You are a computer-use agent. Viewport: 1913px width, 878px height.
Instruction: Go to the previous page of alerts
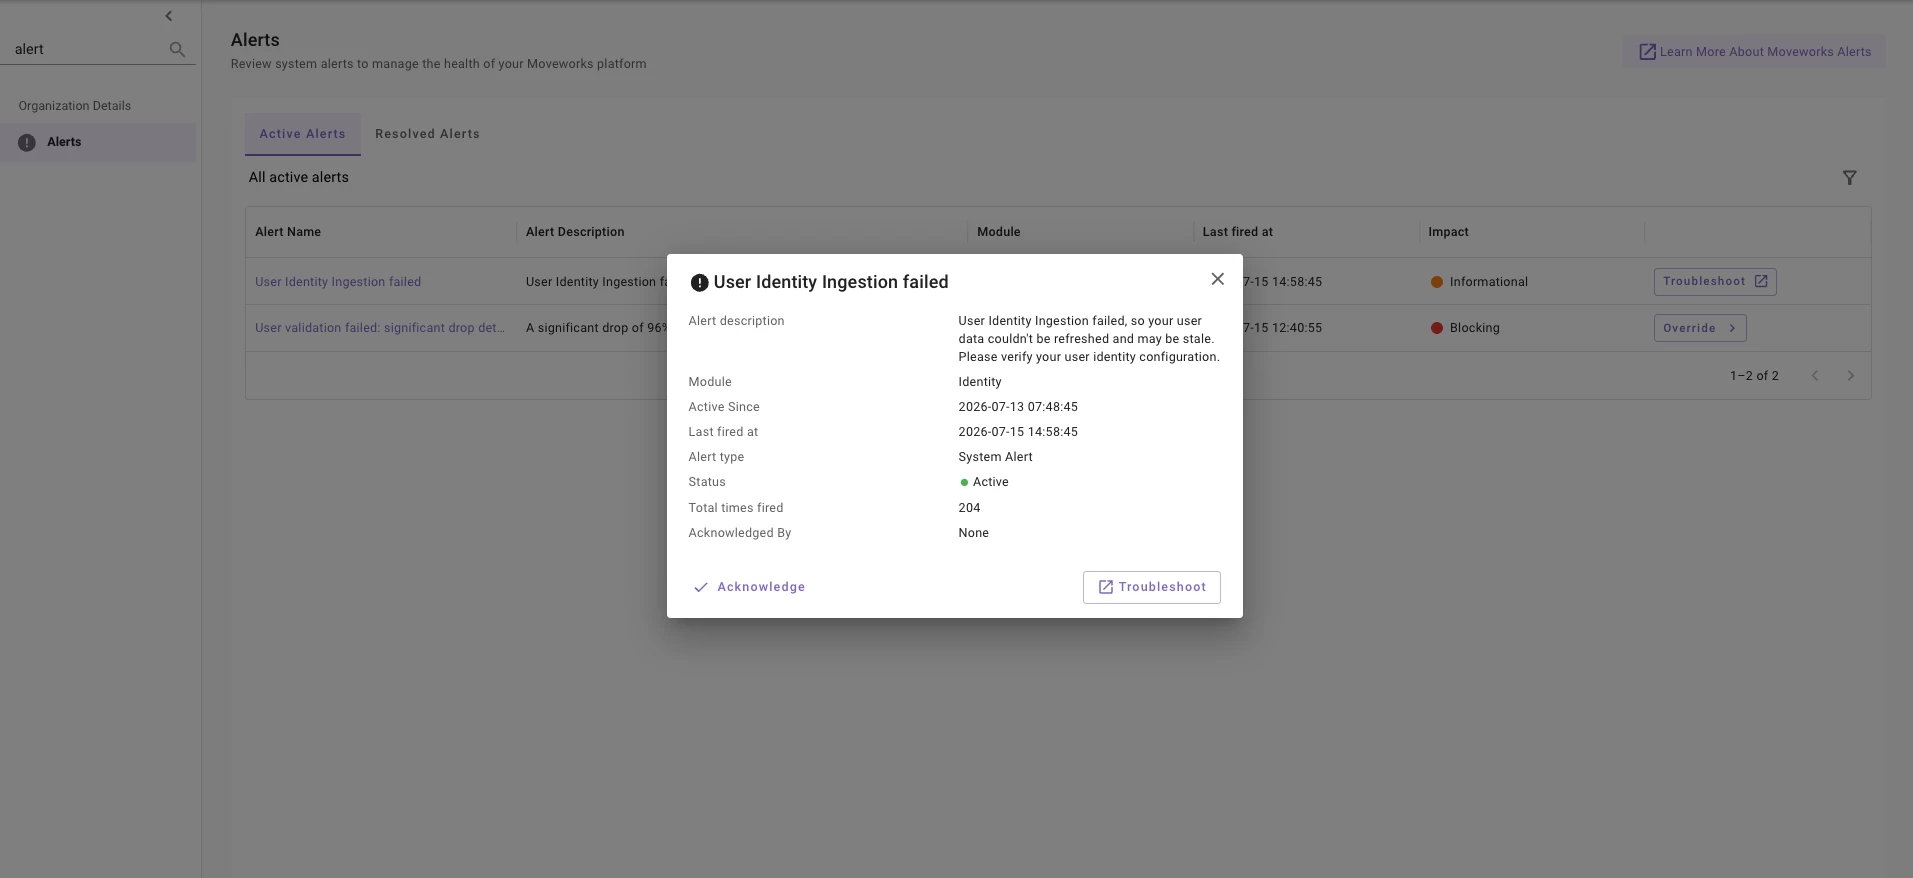(x=1815, y=376)
